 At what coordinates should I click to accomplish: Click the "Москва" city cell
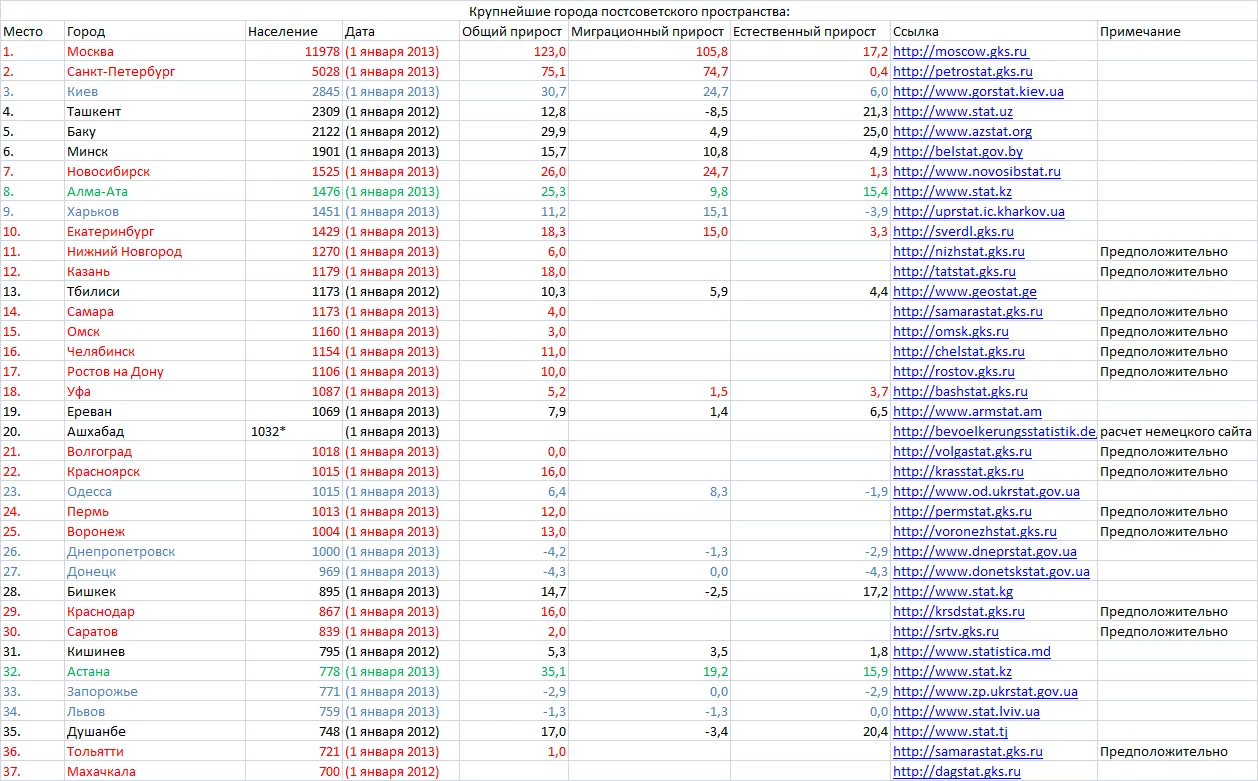[90, 51]
